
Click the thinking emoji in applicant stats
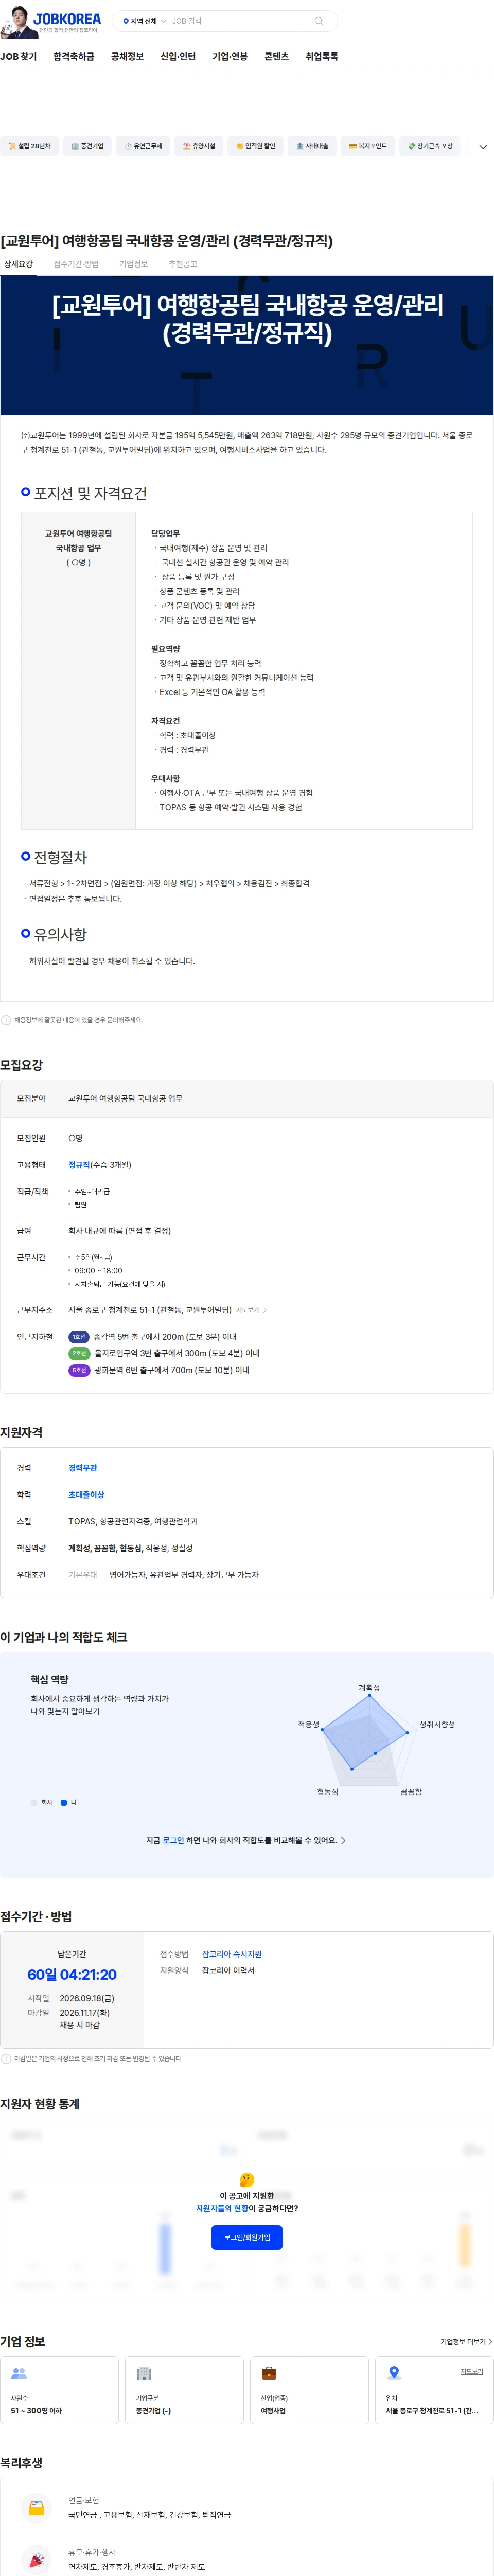tap(247, 2179)
